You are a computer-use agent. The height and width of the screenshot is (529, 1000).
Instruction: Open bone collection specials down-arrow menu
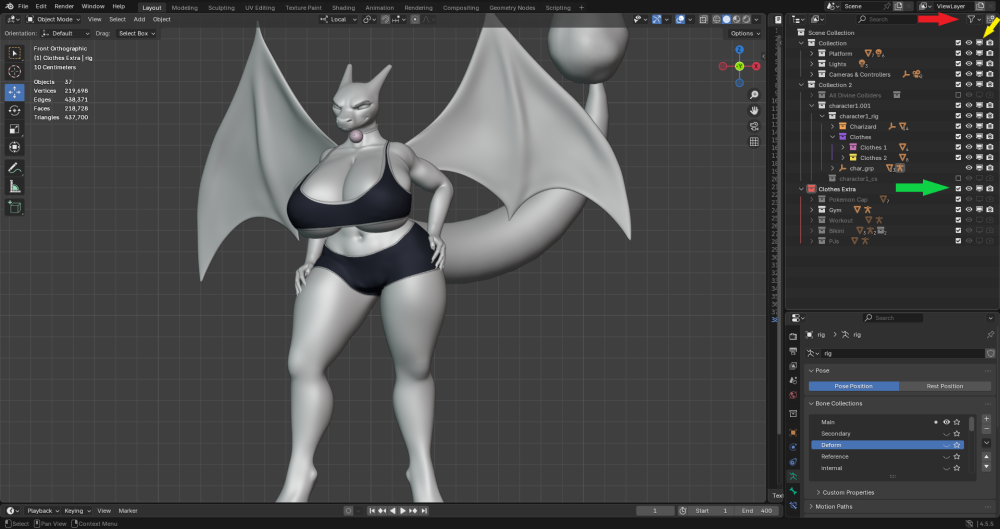987,443
